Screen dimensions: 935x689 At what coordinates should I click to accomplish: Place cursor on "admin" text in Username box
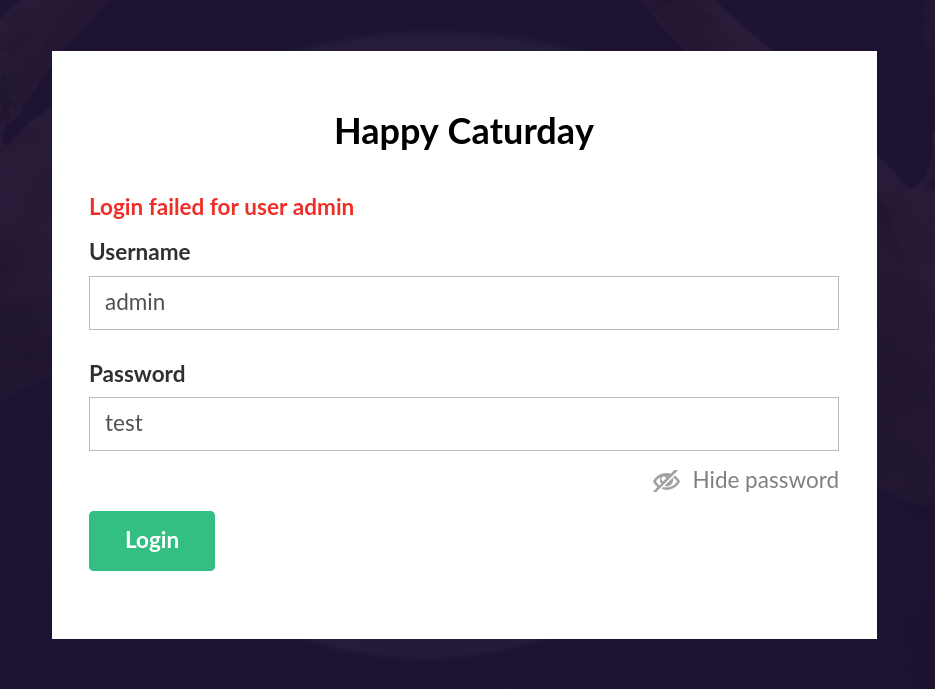[135, 302]
